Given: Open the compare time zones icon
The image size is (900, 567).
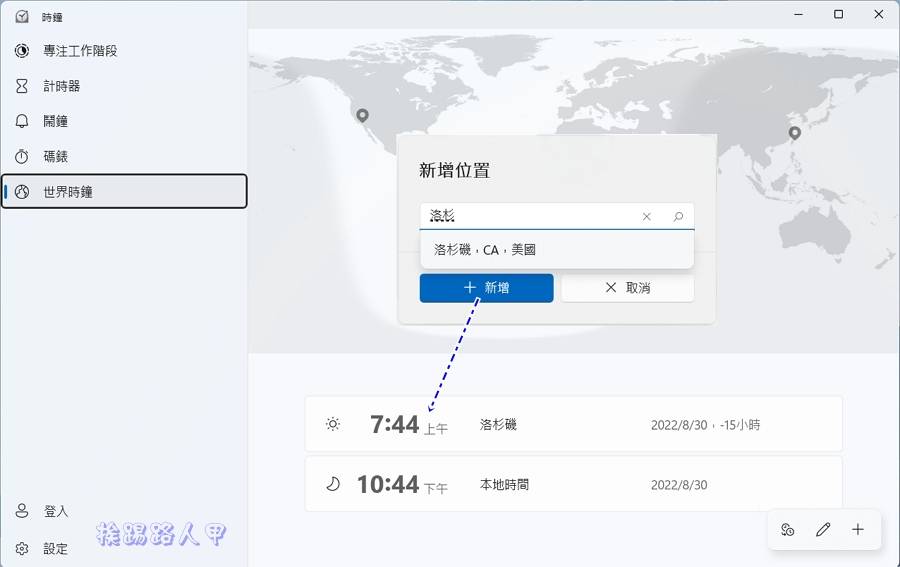Looking at the screenshot, I should (x=788, y=530).
